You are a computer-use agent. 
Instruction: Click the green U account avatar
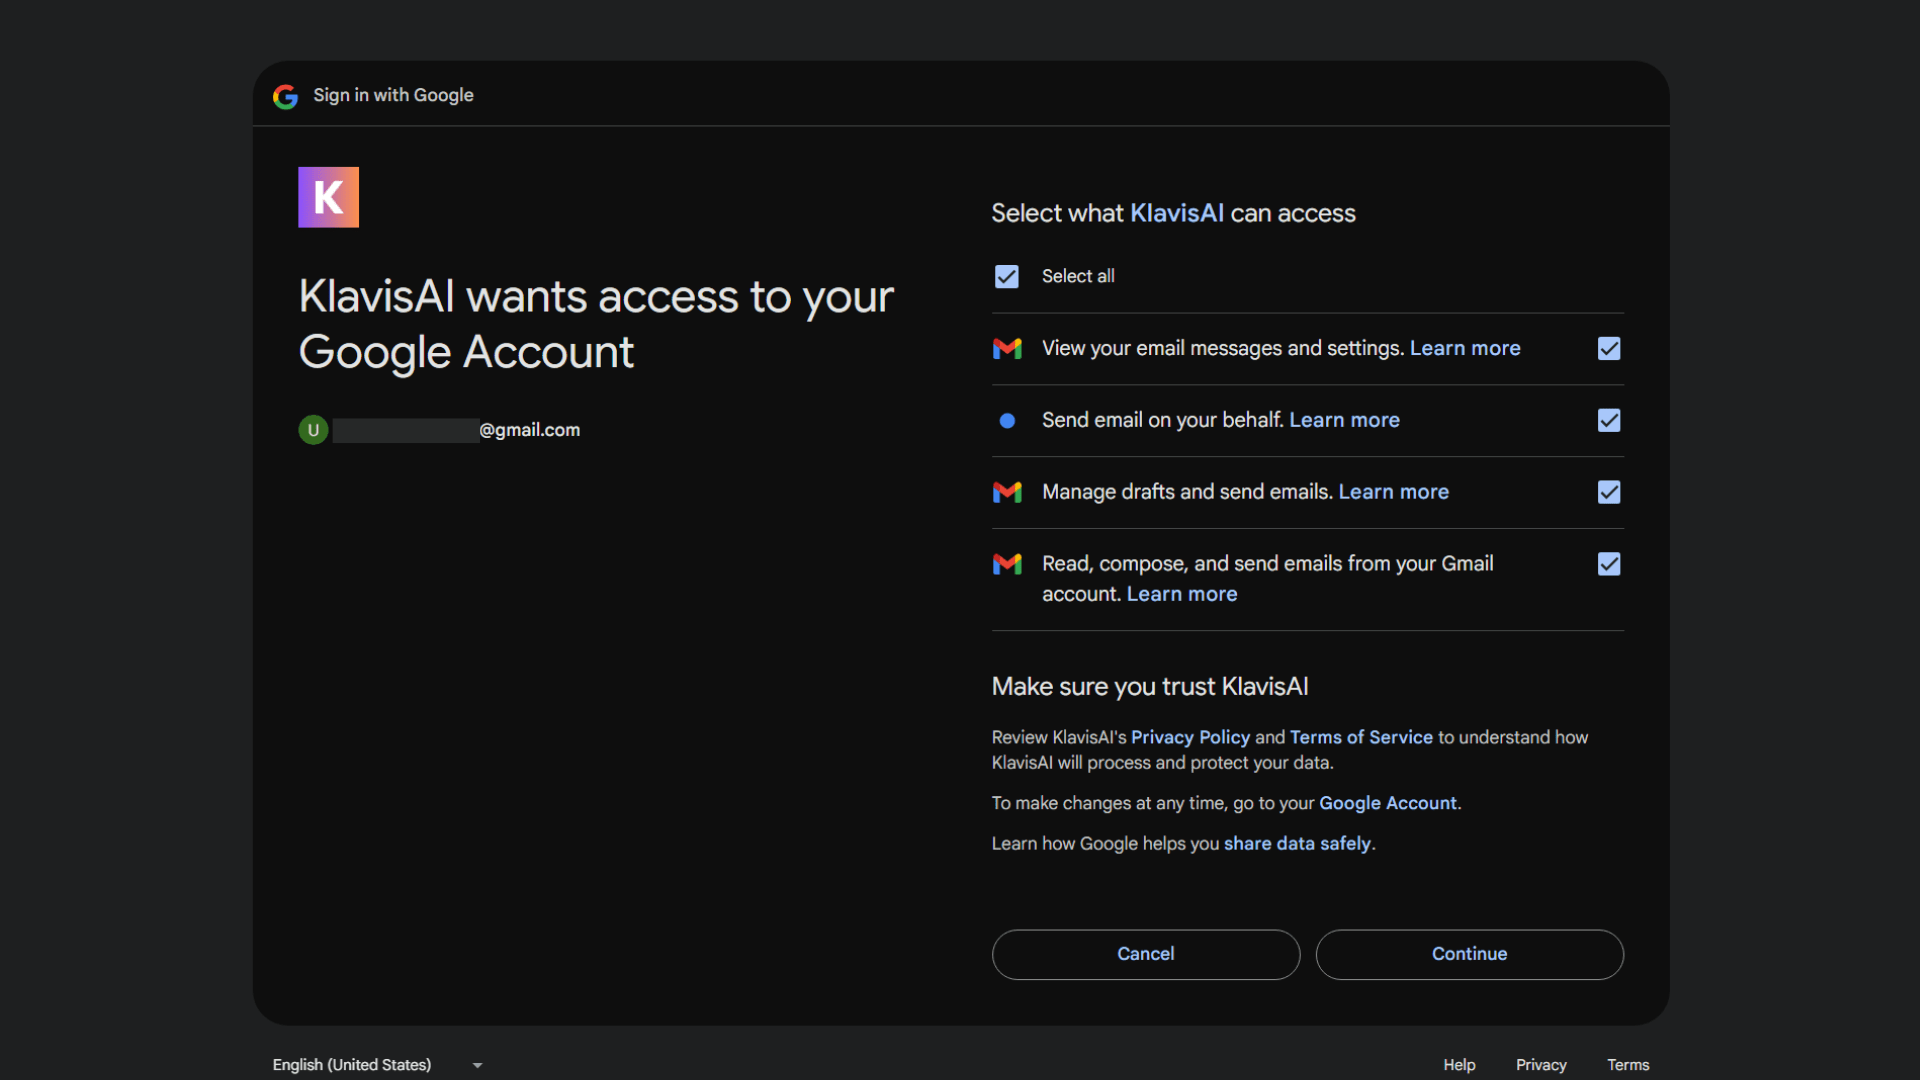click(x=313, y=430)
